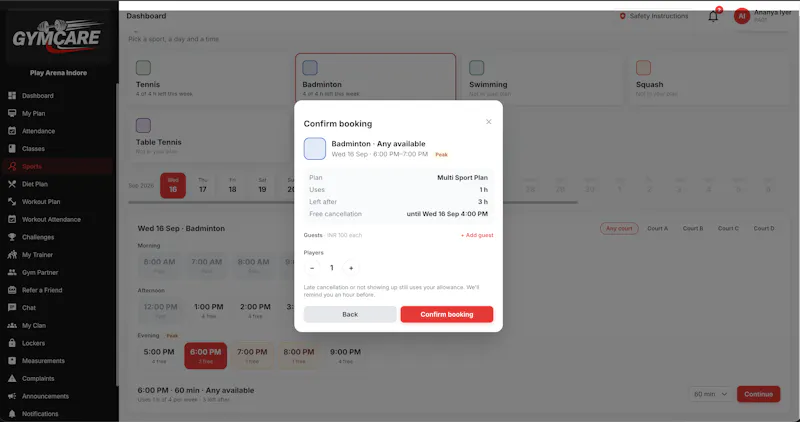This screenshot has height=422, width=800.
Task: Click the Dashboard sidebar icon
Action: pos(12,95)
